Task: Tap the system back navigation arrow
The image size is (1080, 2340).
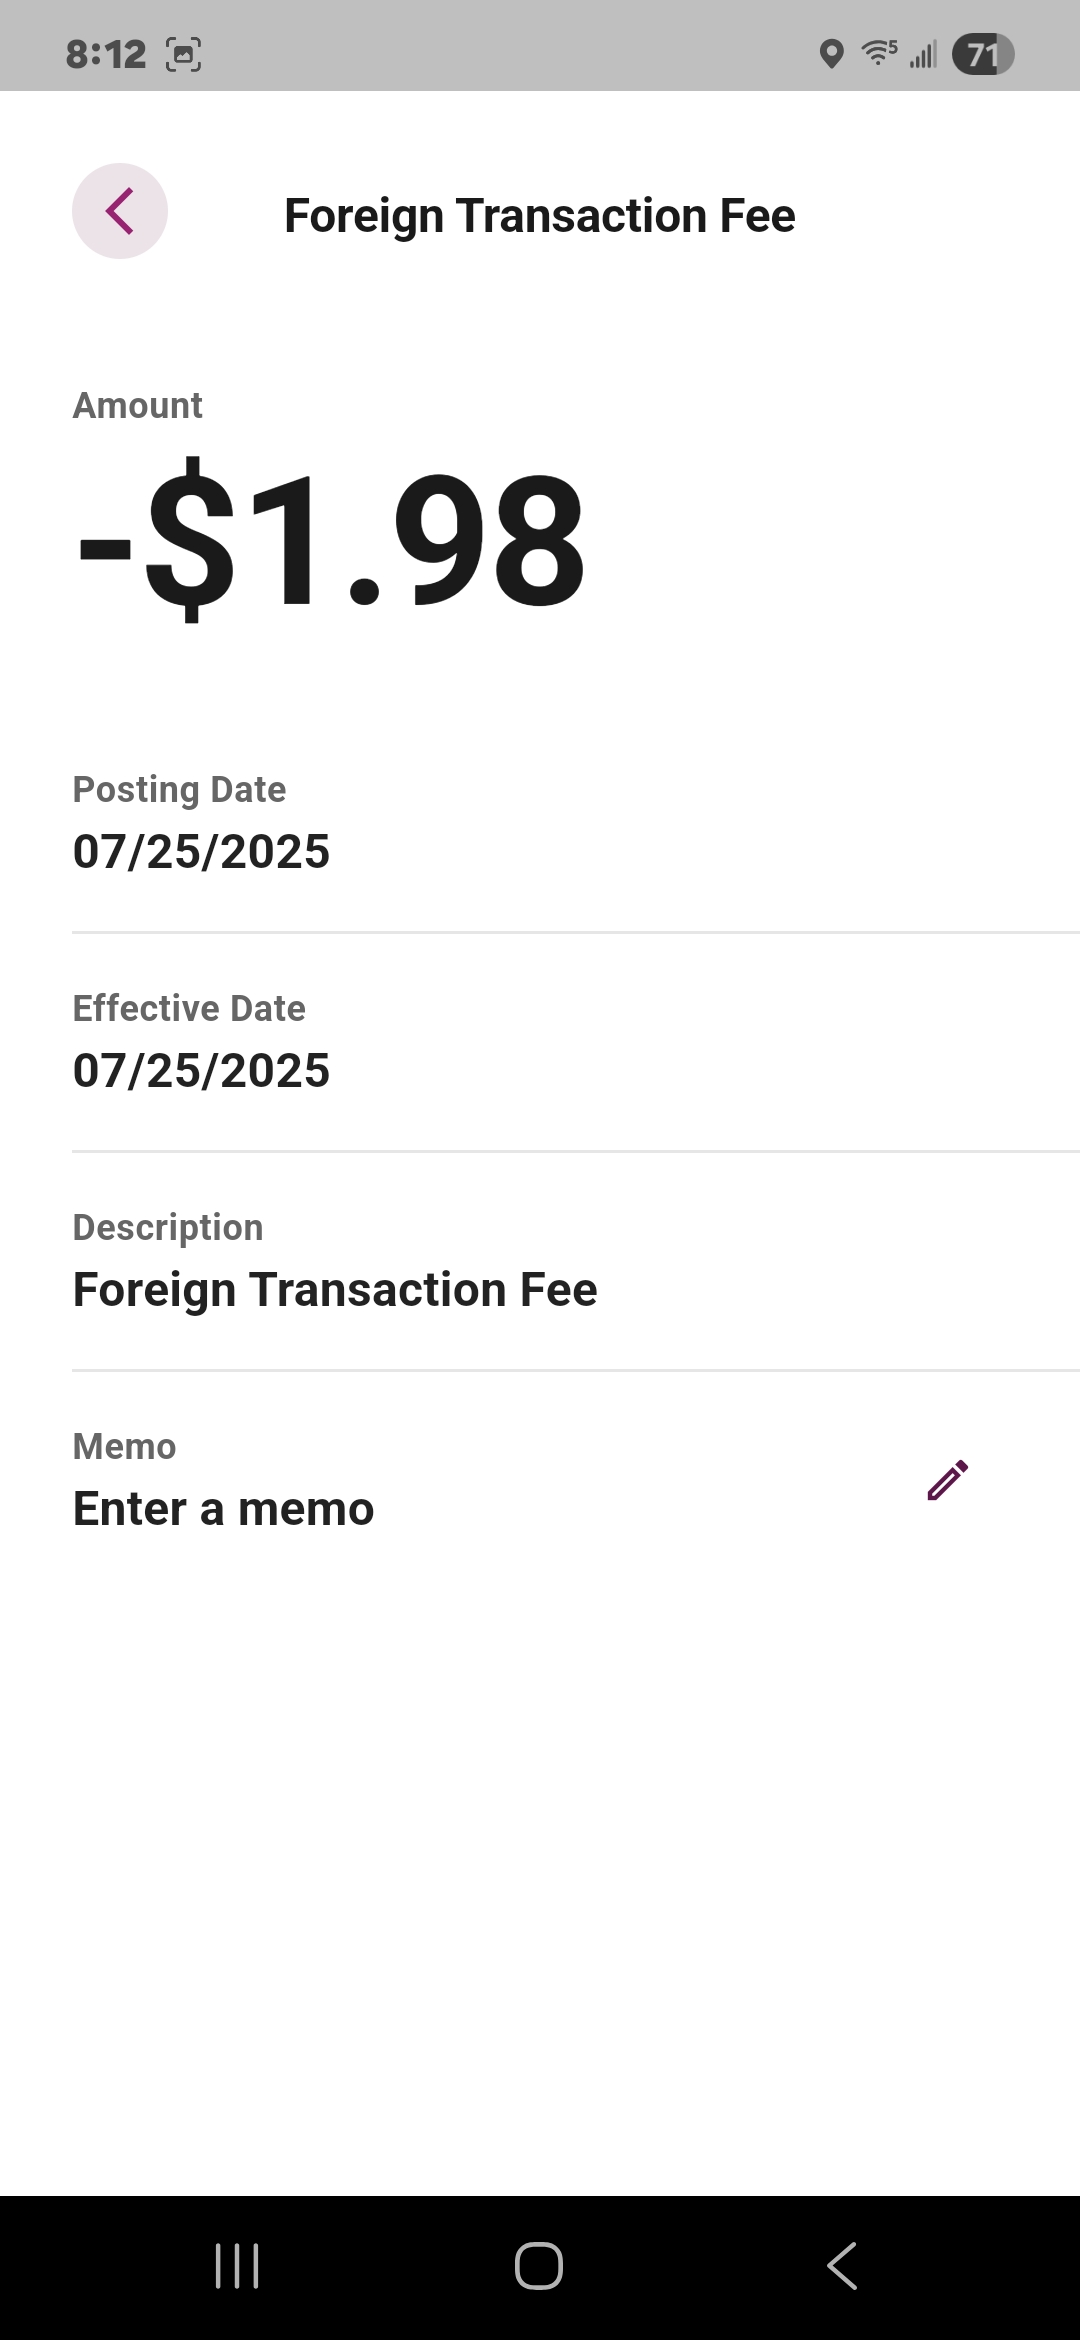Action: click(842, 2266)
